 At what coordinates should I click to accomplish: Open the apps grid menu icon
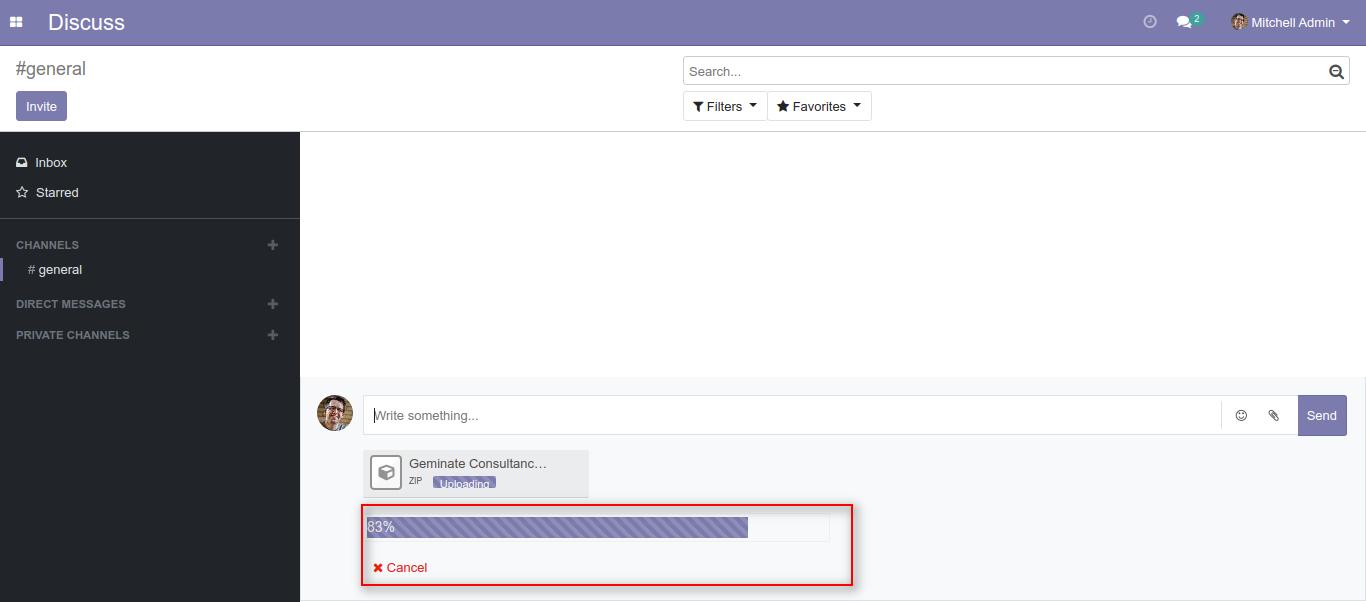click(16, 22)
